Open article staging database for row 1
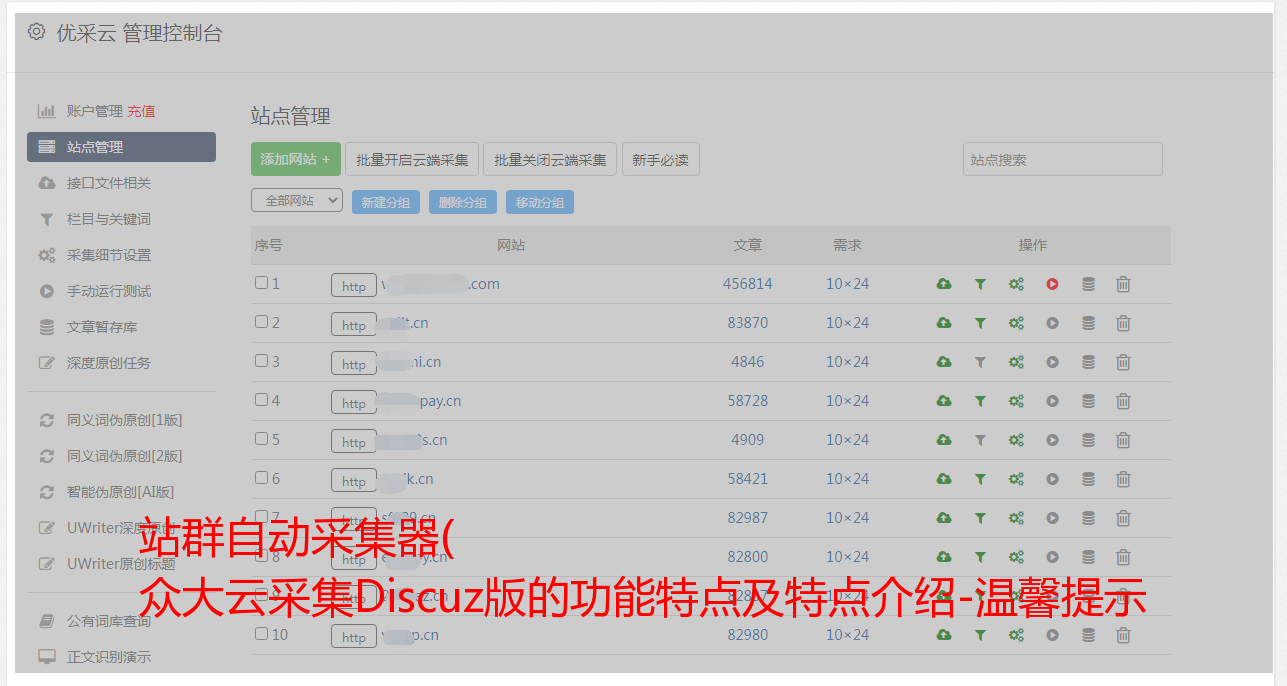 [1088, 284]
